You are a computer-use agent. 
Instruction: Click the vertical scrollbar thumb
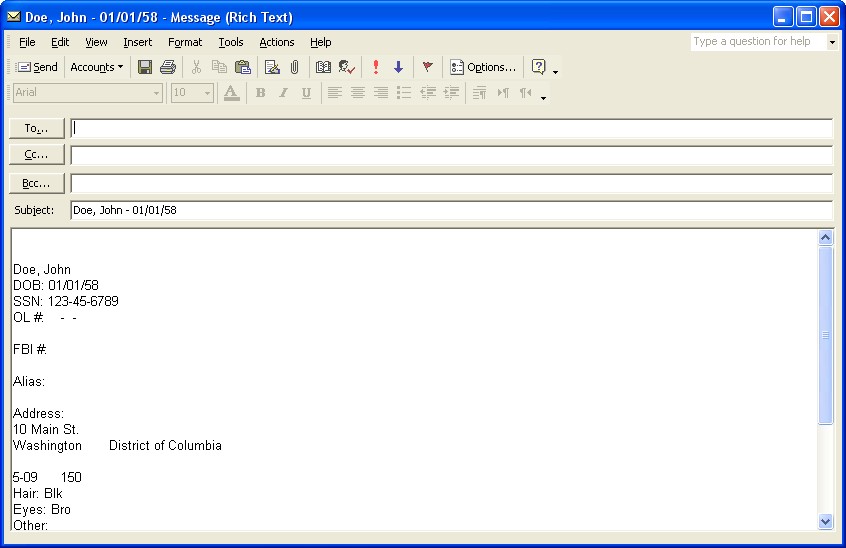pyautogui.click(x=825, y=335)
